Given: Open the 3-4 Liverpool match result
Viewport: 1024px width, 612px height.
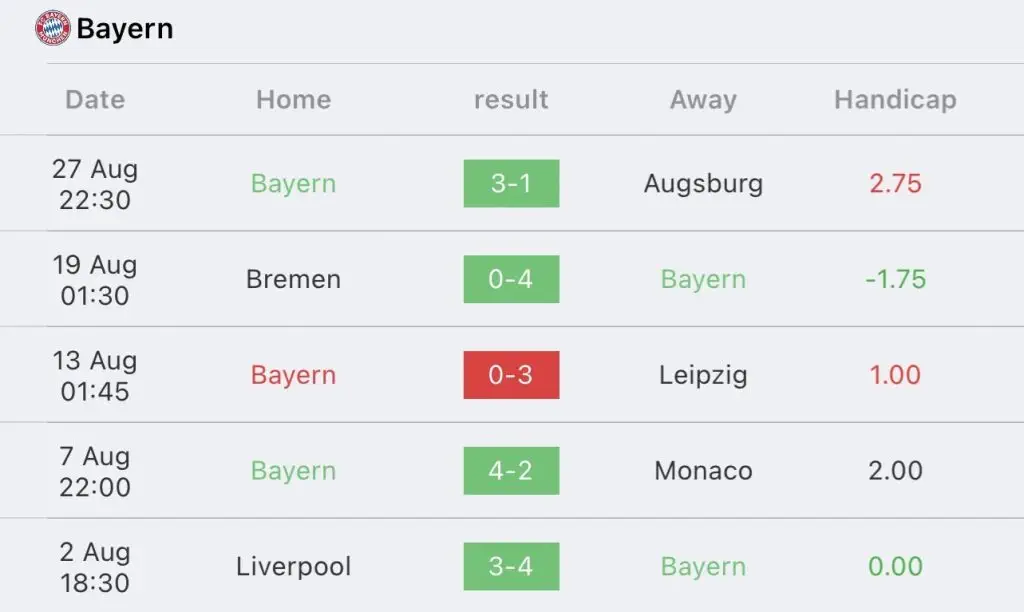Looking at the screenshot, I should coord(511,566).
